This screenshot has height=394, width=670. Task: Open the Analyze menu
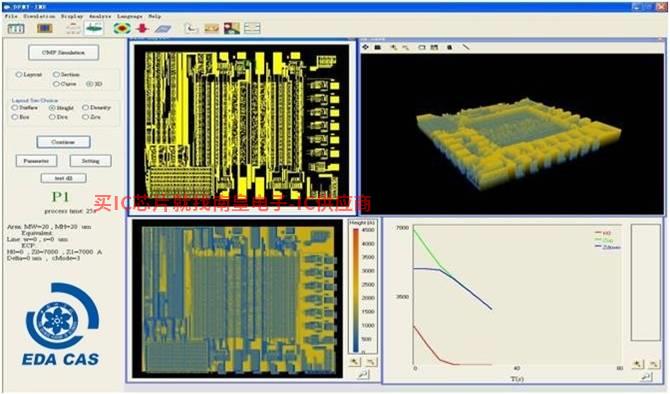pos(100,16)
